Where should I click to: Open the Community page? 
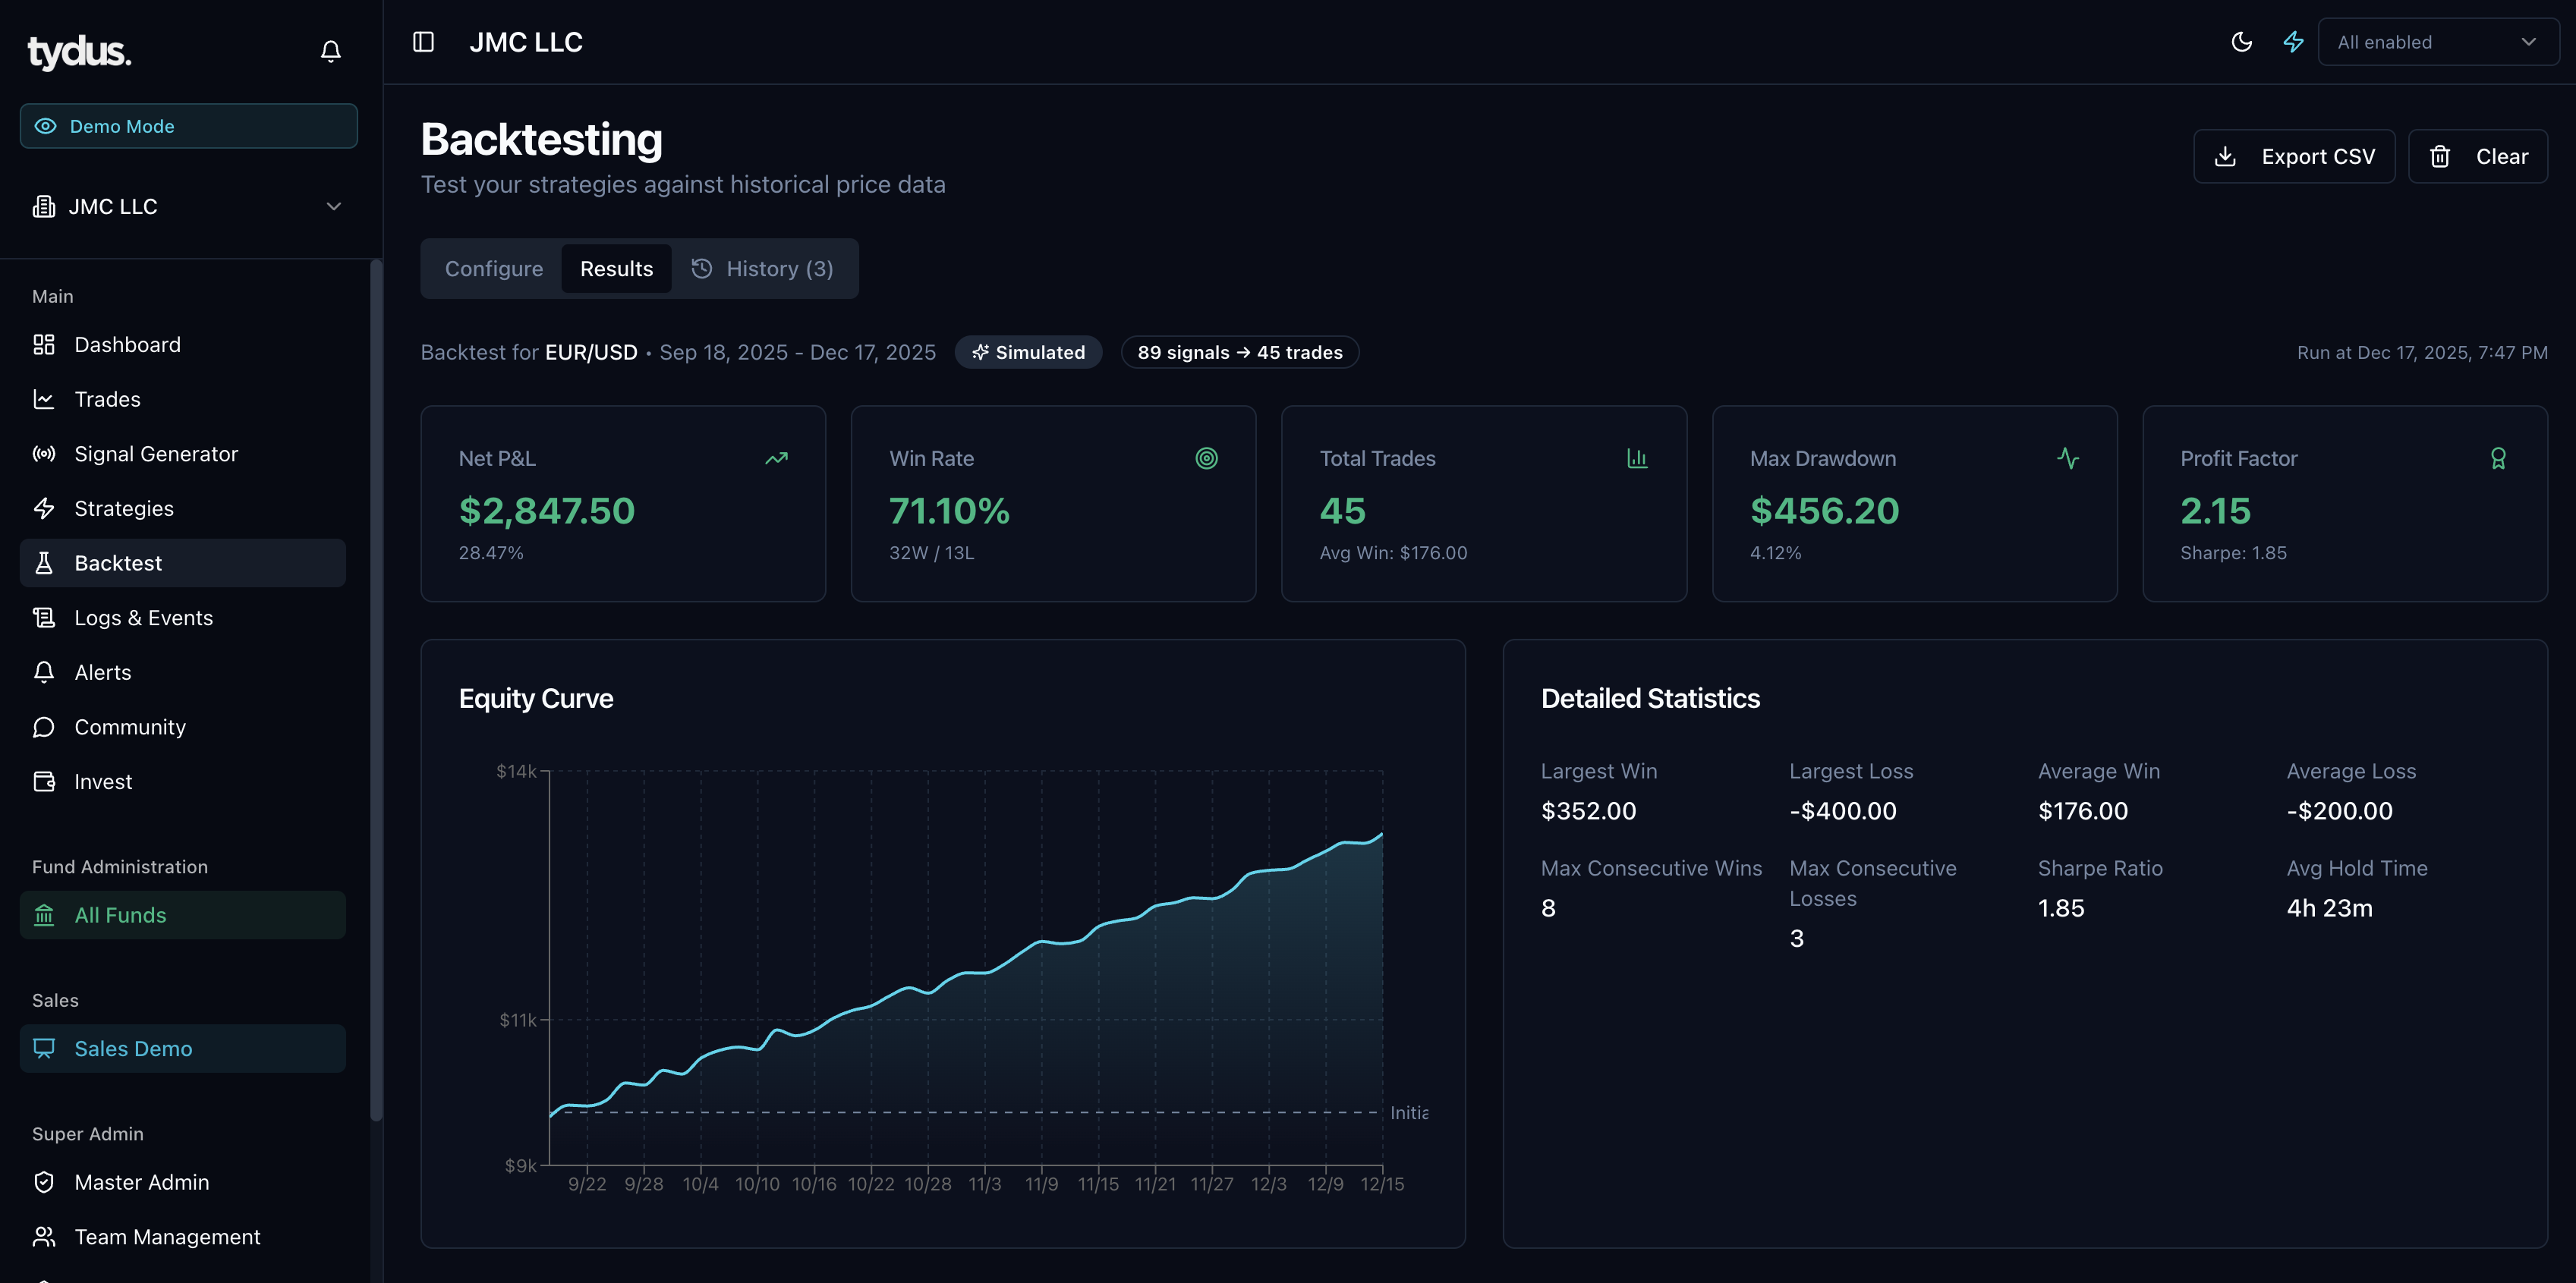point(130,726)
